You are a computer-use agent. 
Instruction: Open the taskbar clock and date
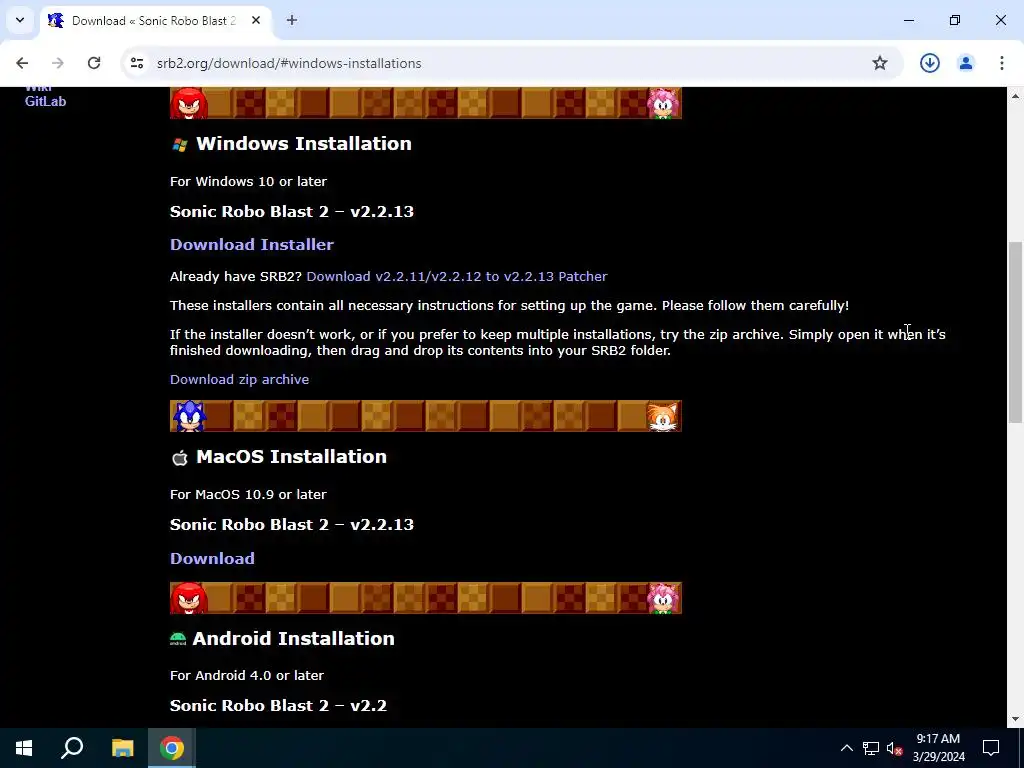(x=938, y=748)
